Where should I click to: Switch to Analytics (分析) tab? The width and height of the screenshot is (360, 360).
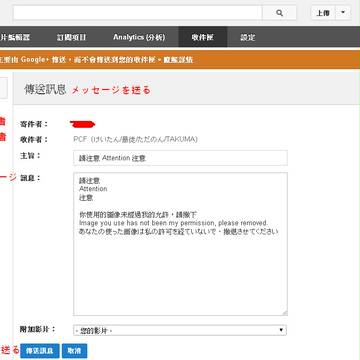click(x=139, y=37)
